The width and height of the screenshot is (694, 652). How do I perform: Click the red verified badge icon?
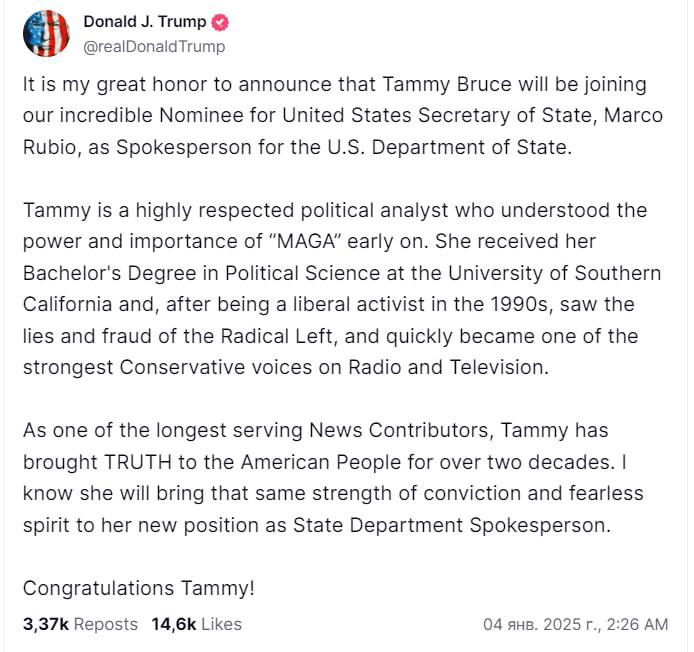[221, 22]
